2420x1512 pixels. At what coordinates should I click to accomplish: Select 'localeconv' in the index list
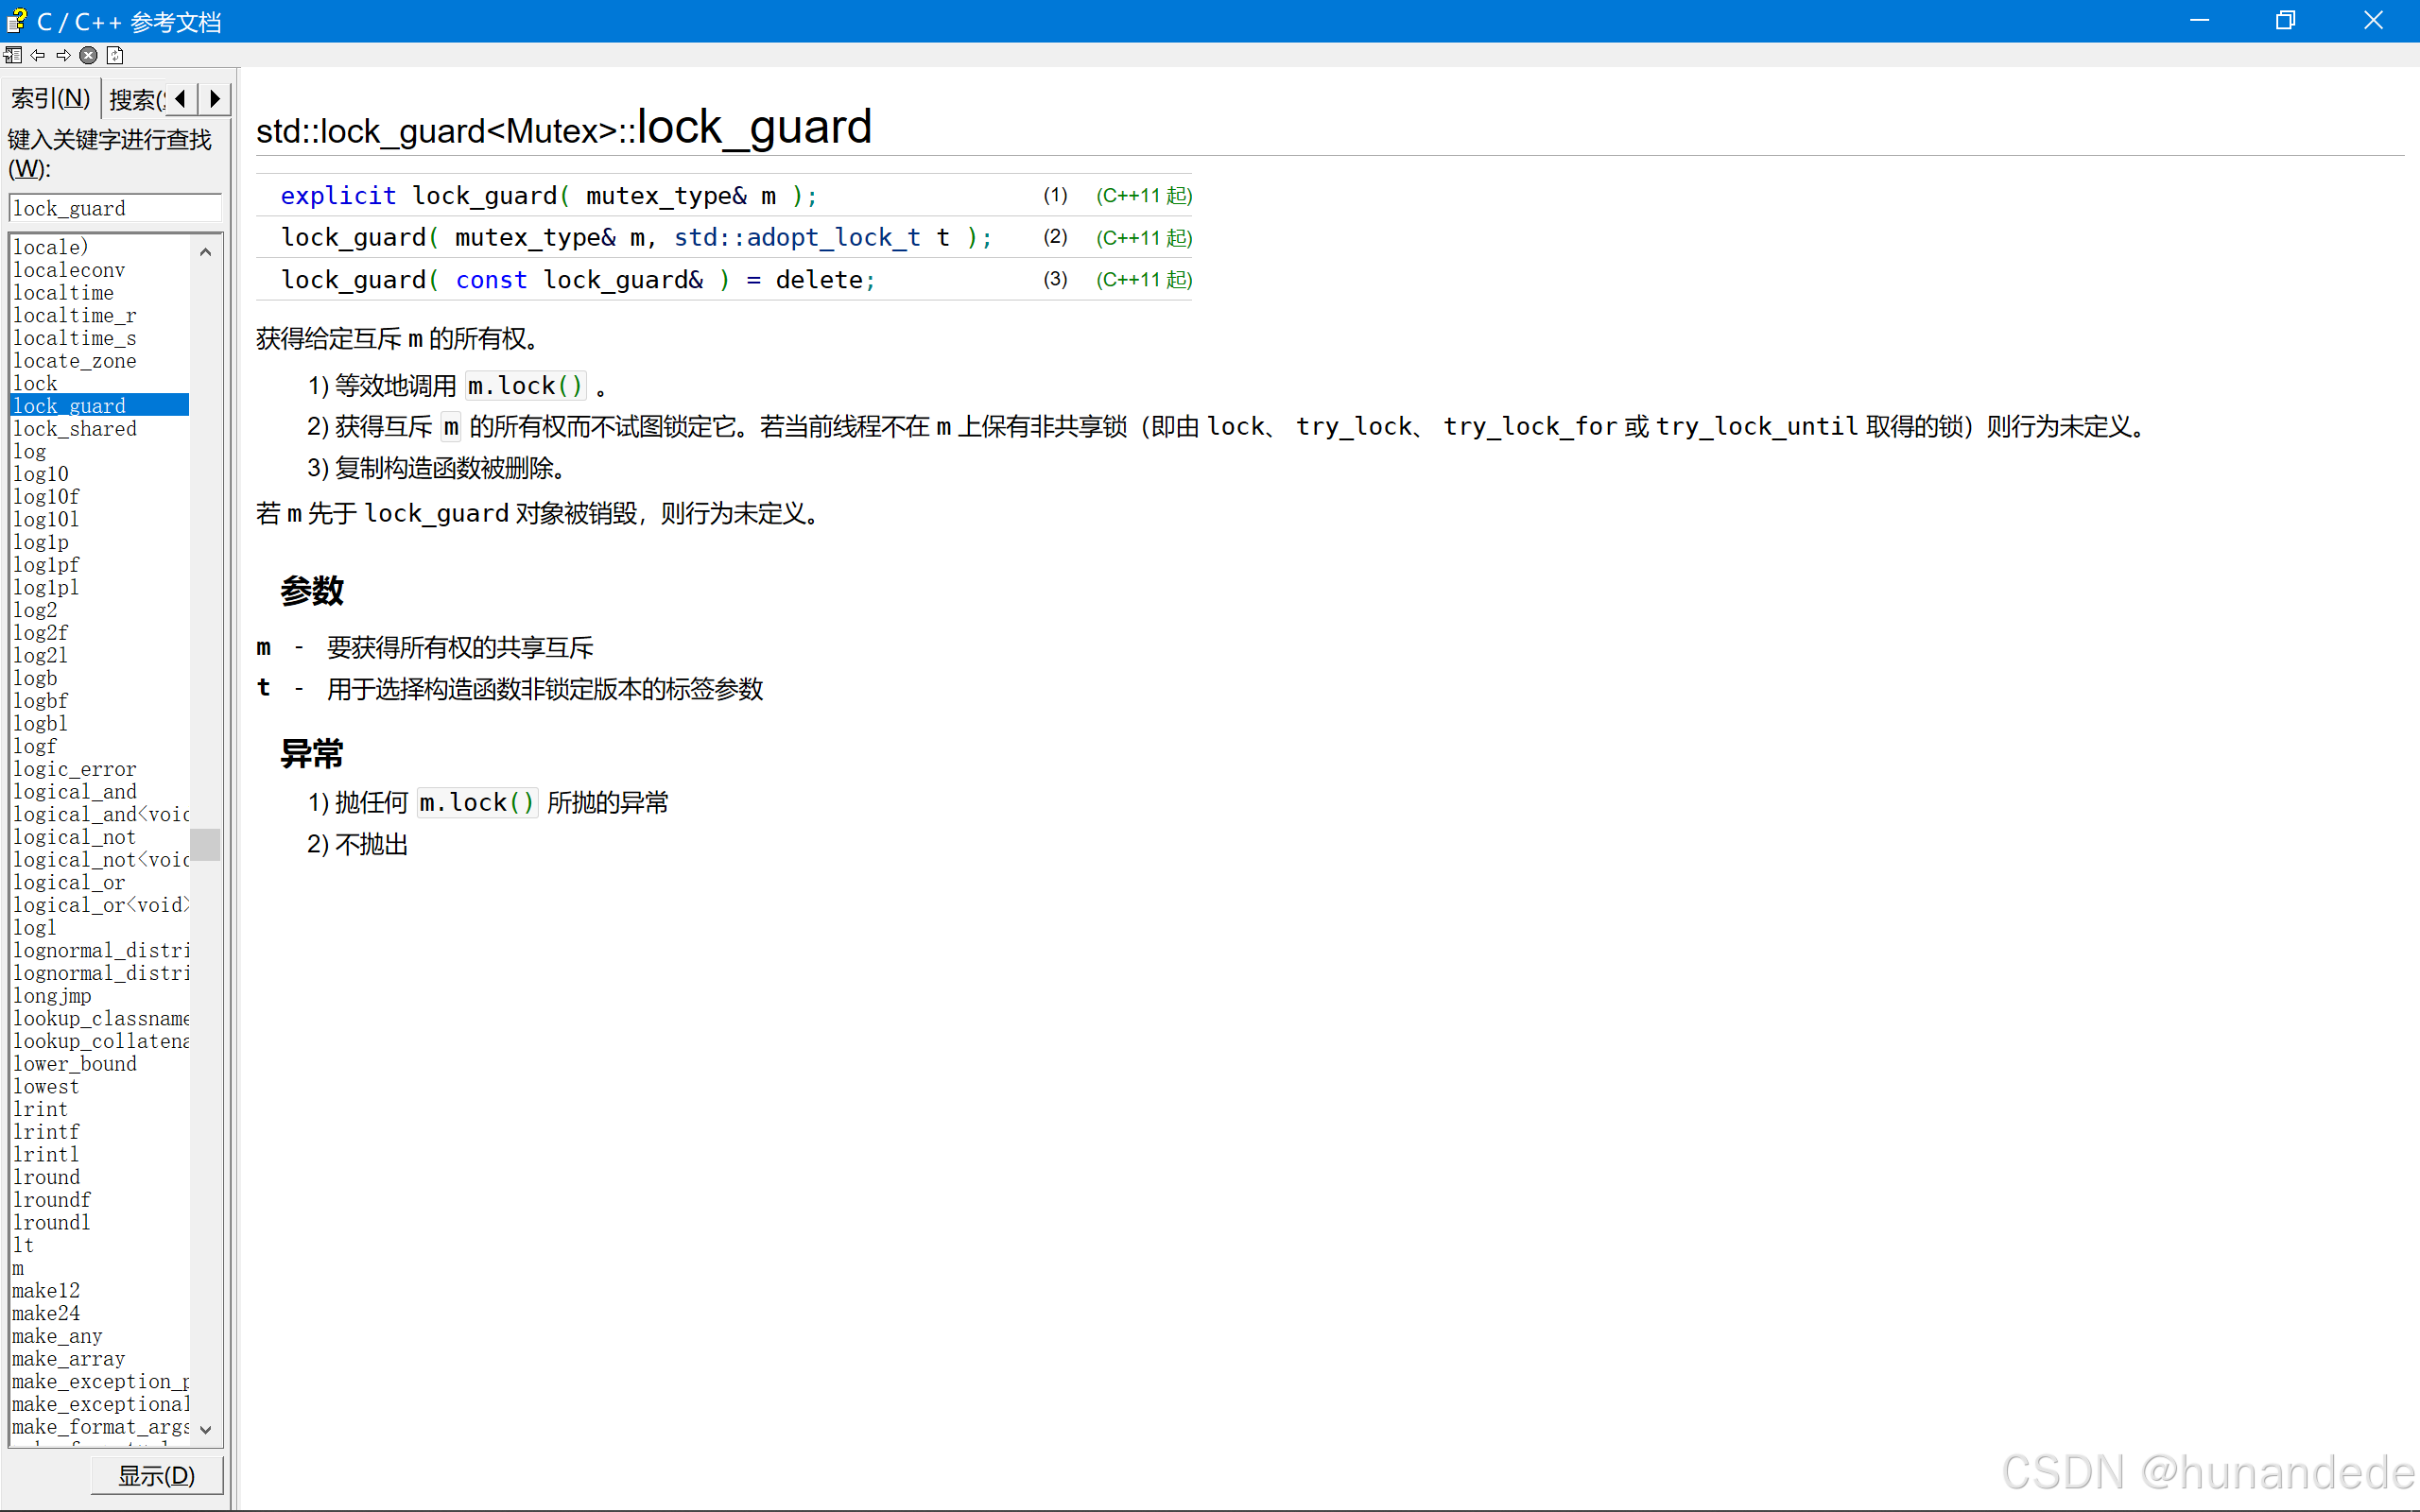pos(69,270)
